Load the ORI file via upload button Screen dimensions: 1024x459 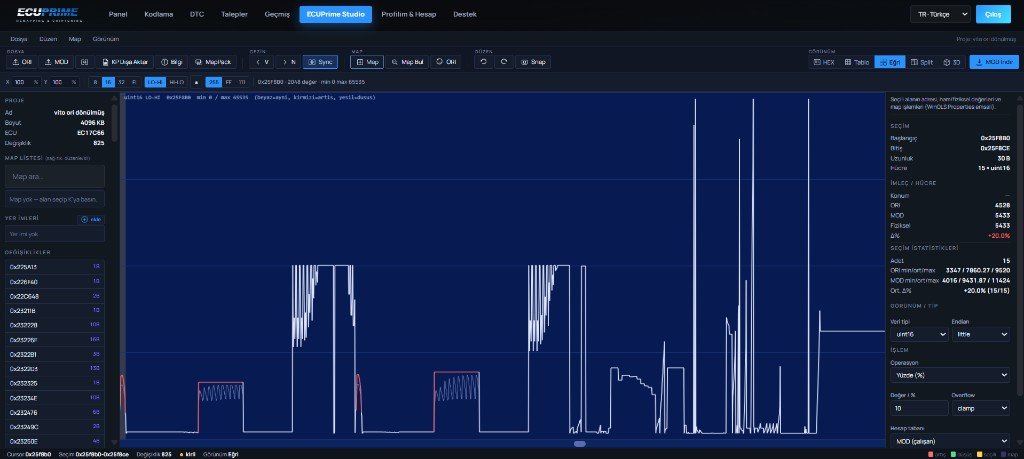(22, 62)
